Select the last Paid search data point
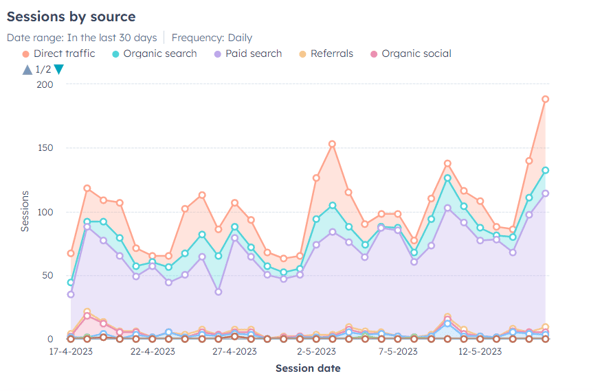602x391 pixels. 545,194
